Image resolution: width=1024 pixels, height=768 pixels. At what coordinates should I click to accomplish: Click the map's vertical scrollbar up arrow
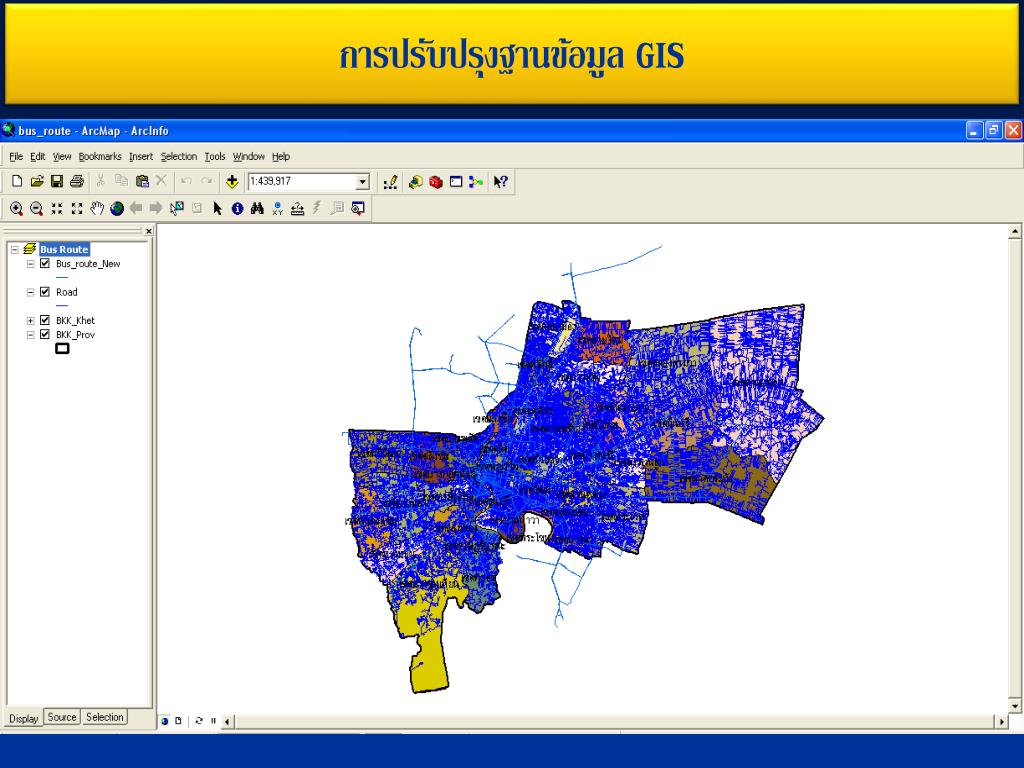click(1015, 231)
